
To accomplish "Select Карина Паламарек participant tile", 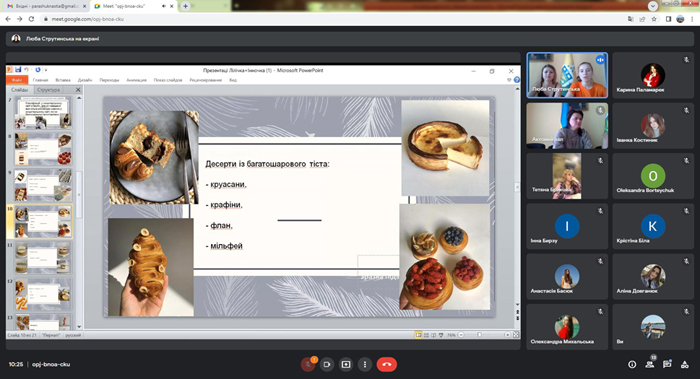I will pyautogui.click(x=653, y=75).
